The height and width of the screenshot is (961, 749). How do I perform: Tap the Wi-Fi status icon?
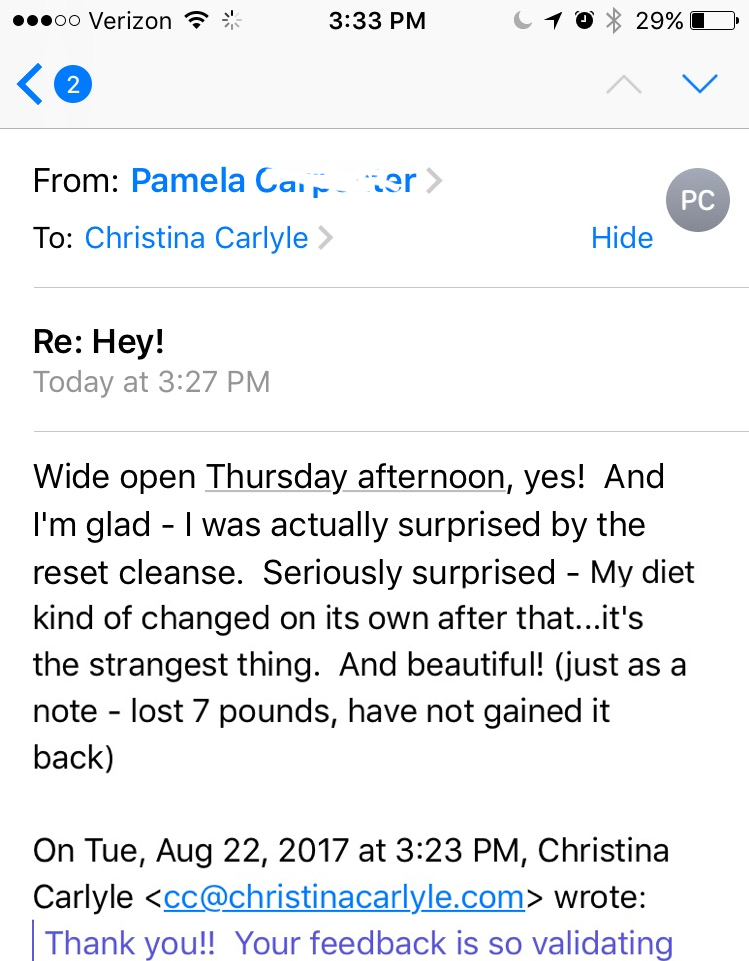[197, 21]
